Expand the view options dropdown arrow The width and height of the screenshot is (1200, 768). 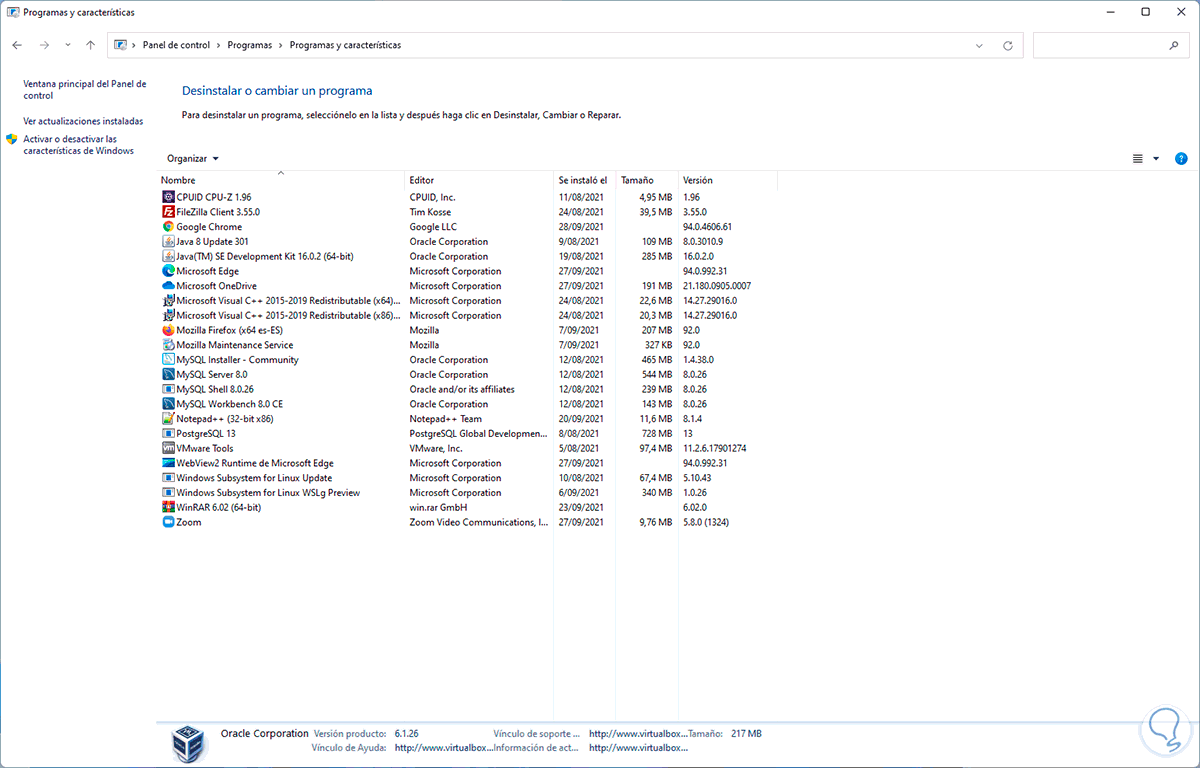pyautogui.click(x=1156, y=159)
